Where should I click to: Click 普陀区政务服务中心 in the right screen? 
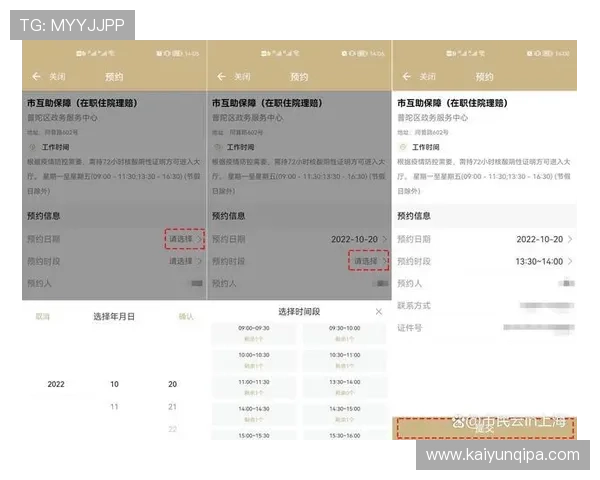coord(432,118)
